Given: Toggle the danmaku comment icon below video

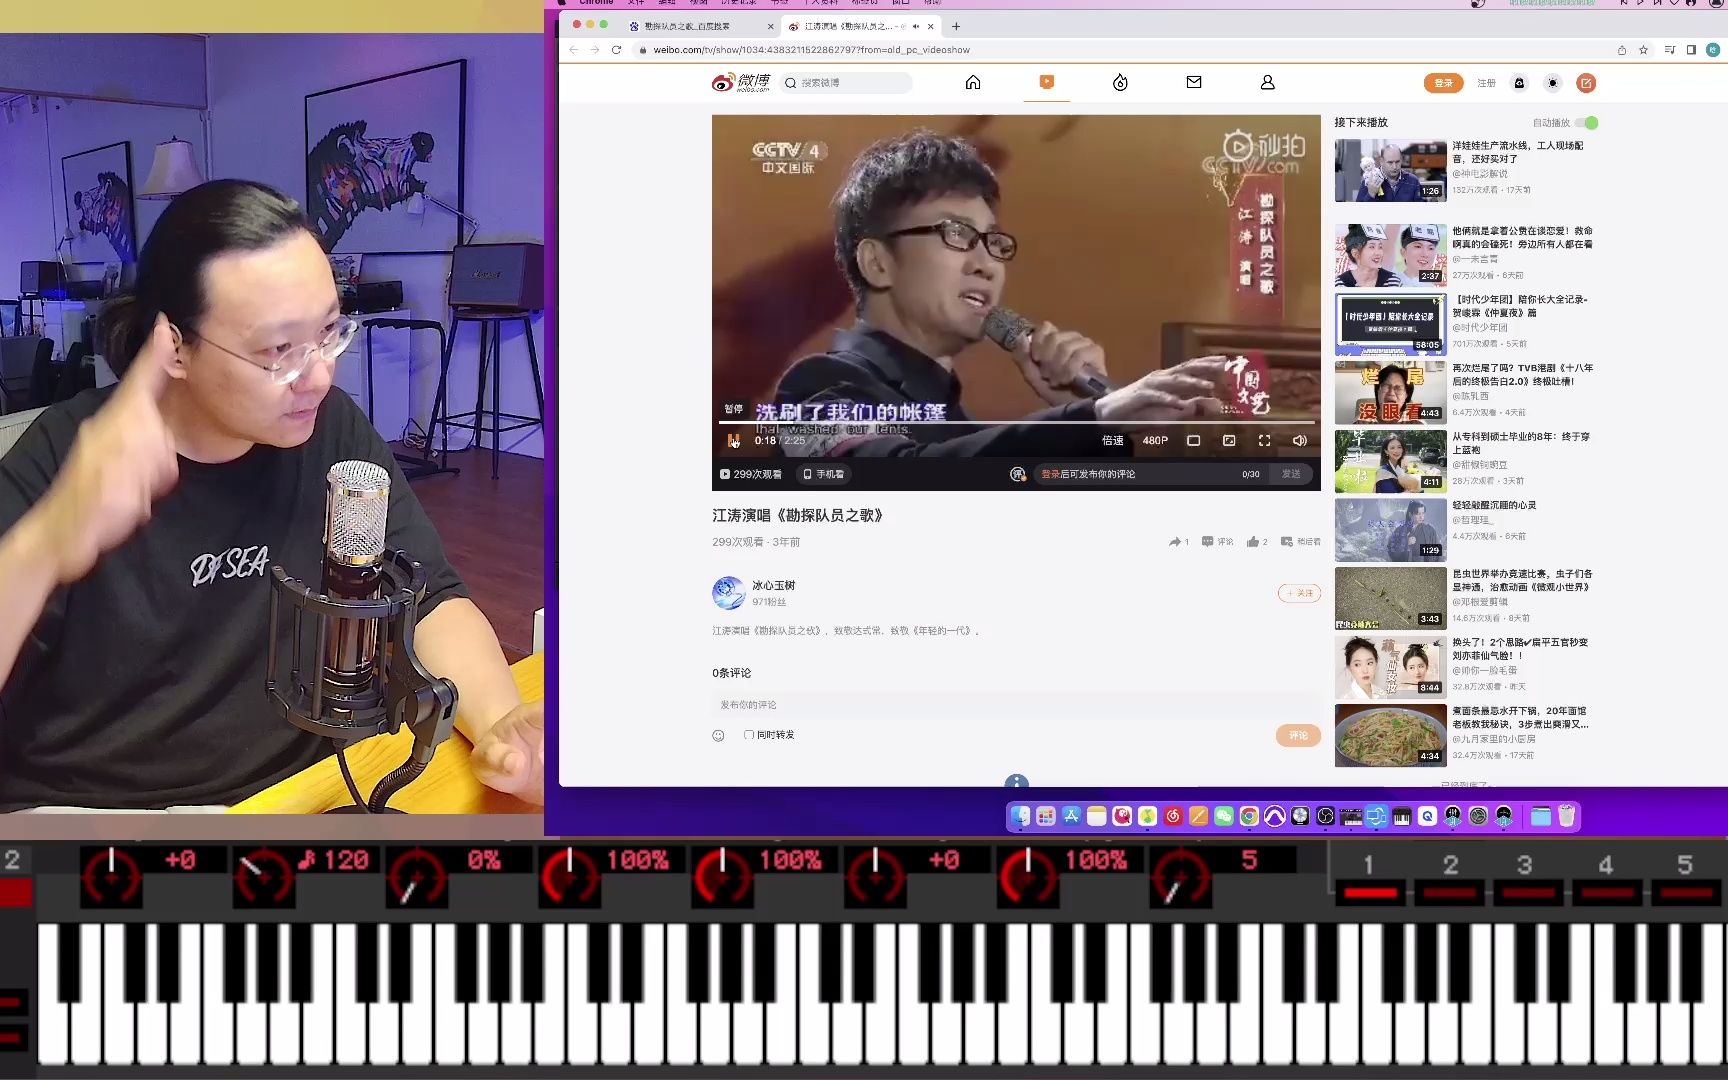Looking at the screenshot, I should coord(1018,474).
